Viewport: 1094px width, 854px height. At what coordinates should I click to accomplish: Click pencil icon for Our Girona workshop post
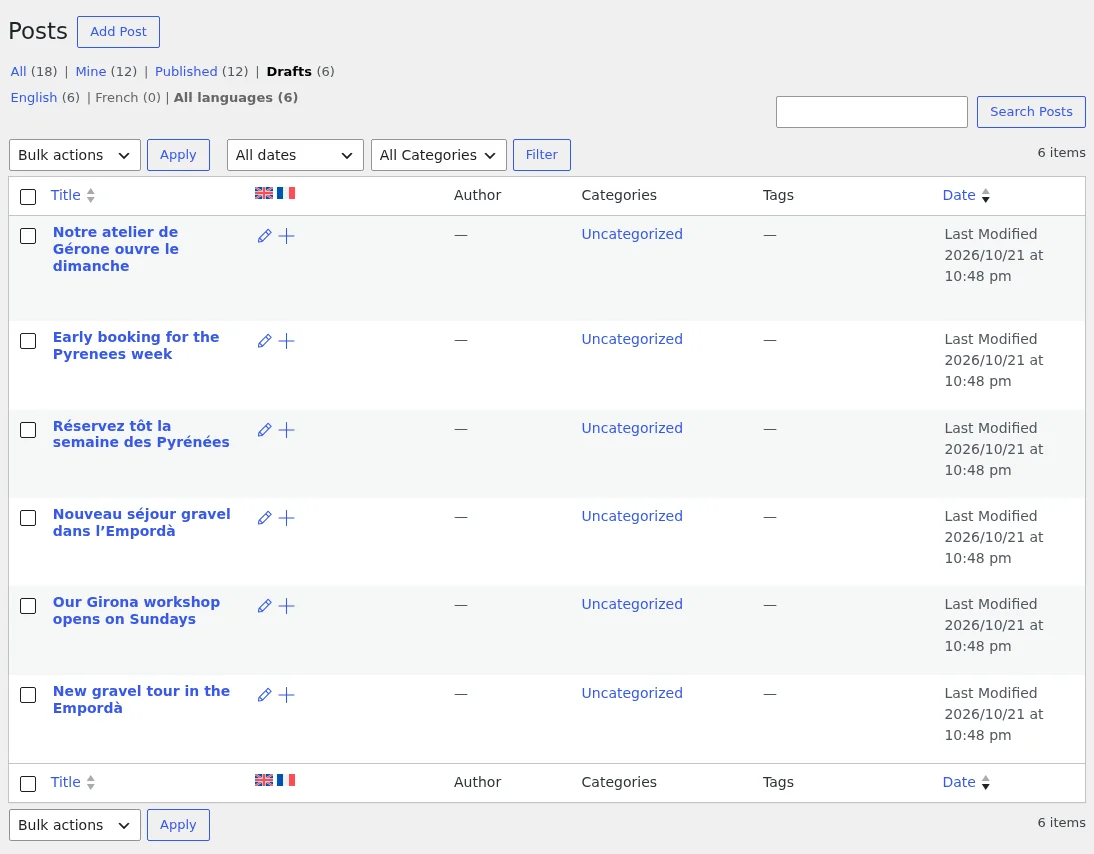pyautogui.click(x=264, y=606)
